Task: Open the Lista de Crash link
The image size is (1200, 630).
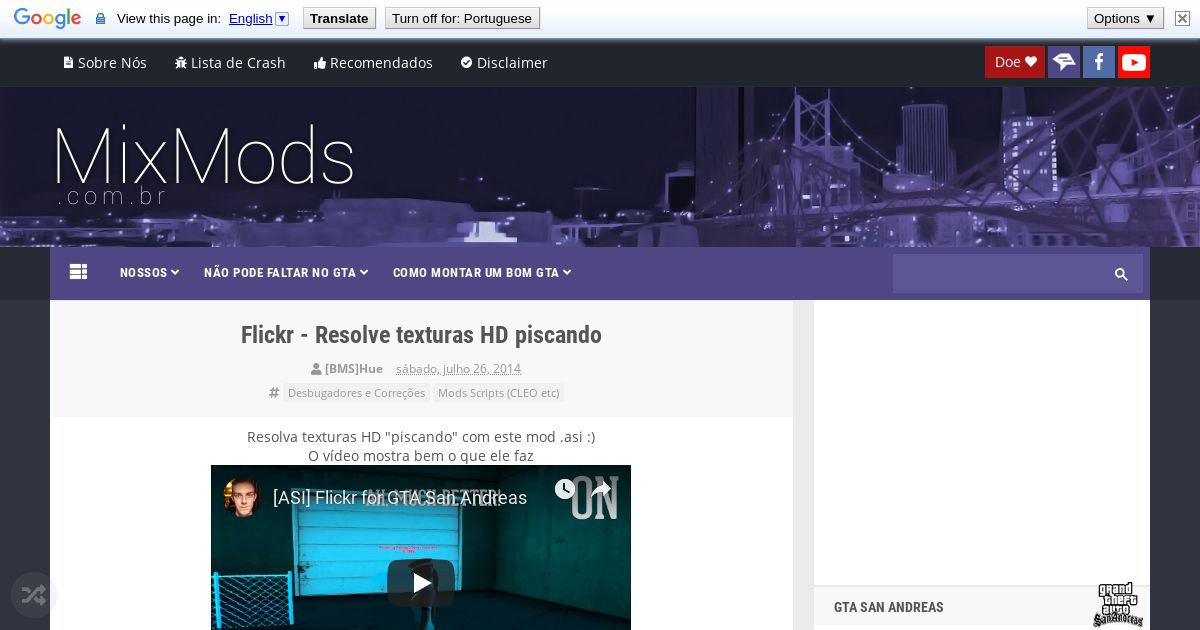Action: [x=230, y=62]
